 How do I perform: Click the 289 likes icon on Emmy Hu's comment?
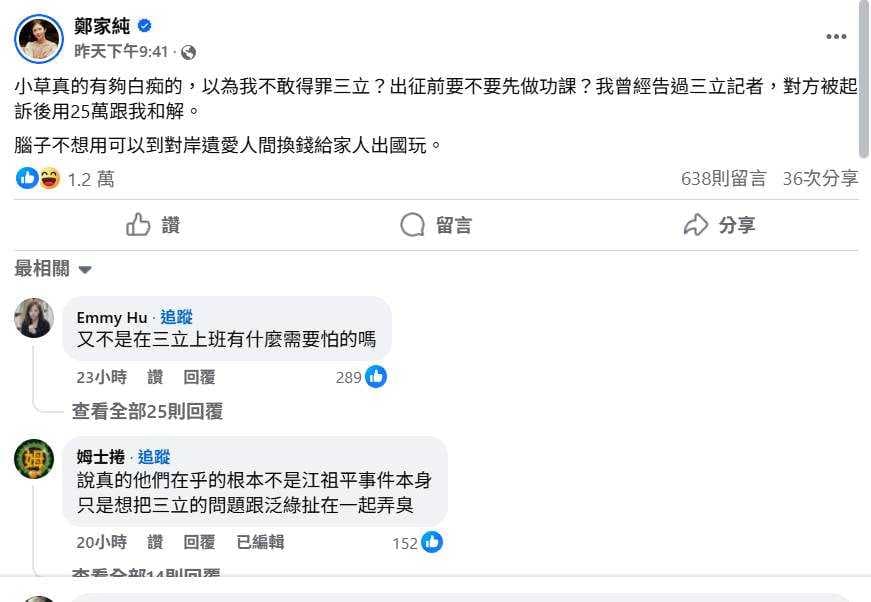(376, 377)
